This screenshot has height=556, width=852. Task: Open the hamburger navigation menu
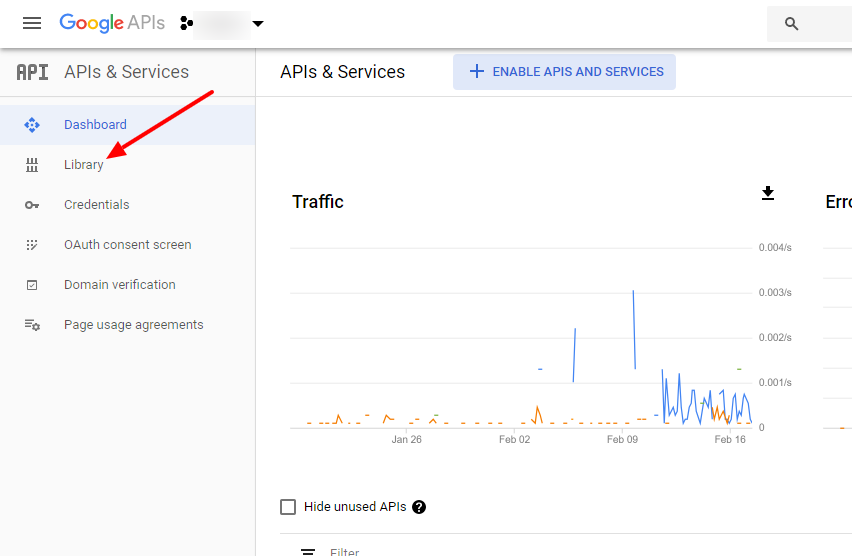32,23
